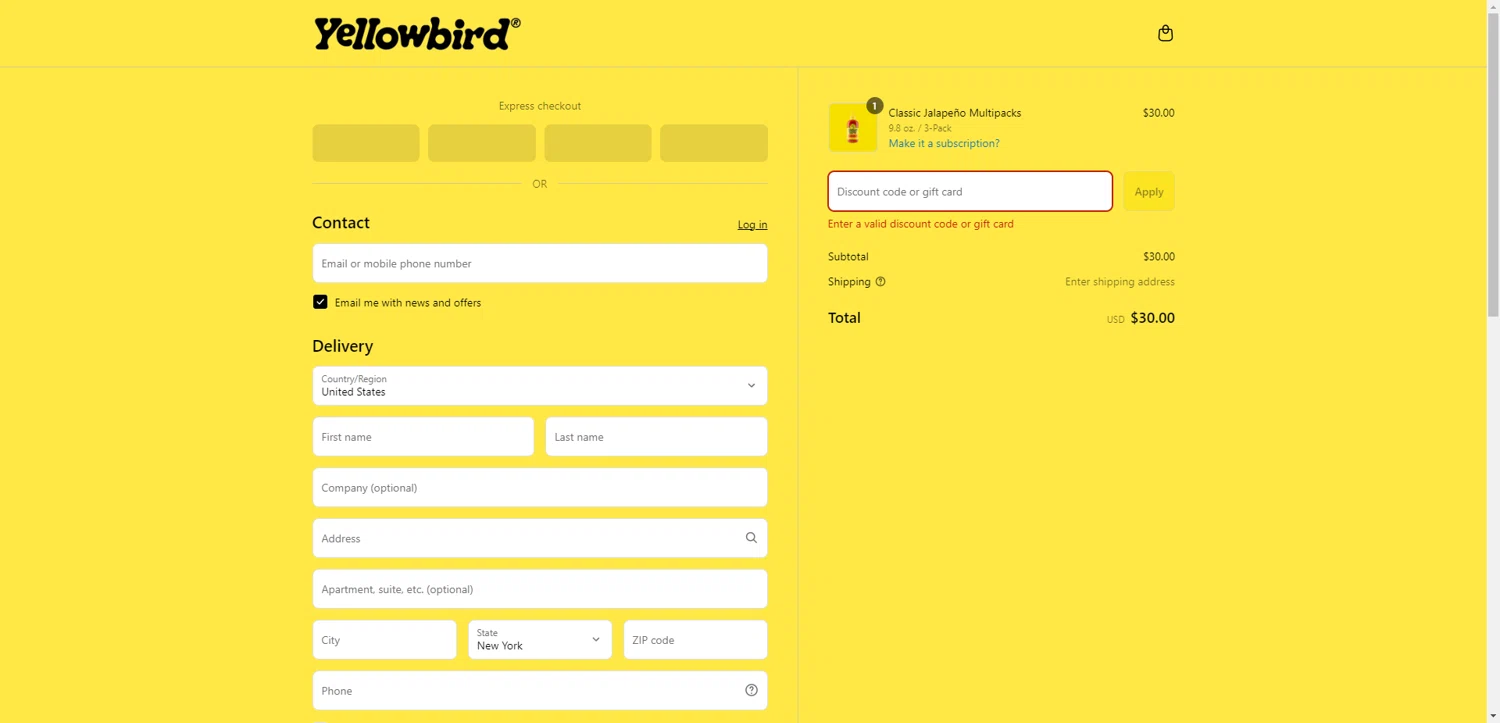
Task: Click the Enter shipping address text
Action: pyautogui.click(x=1120, y=282)
